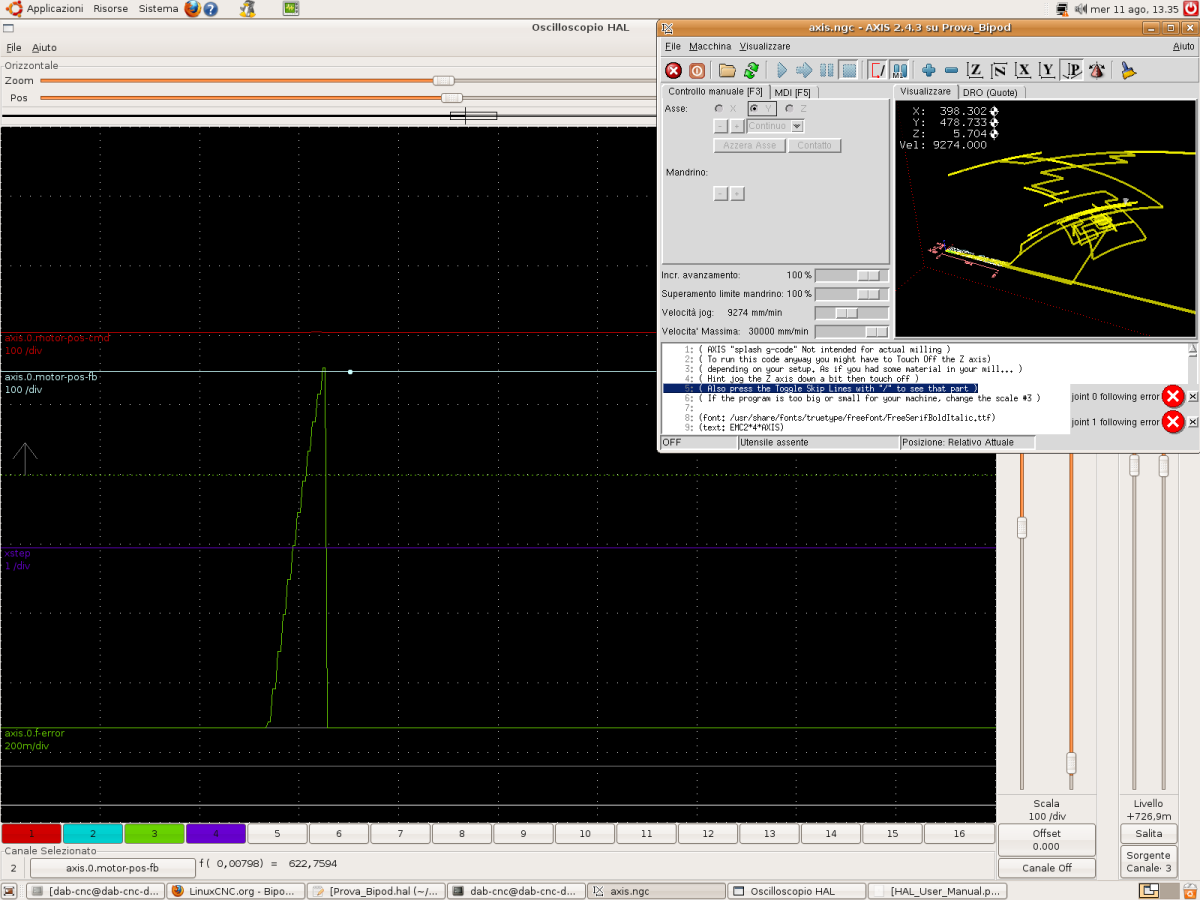Toggle skip lines with slash icon
This screenshot has height=900, width=1200.
point(877,70)
